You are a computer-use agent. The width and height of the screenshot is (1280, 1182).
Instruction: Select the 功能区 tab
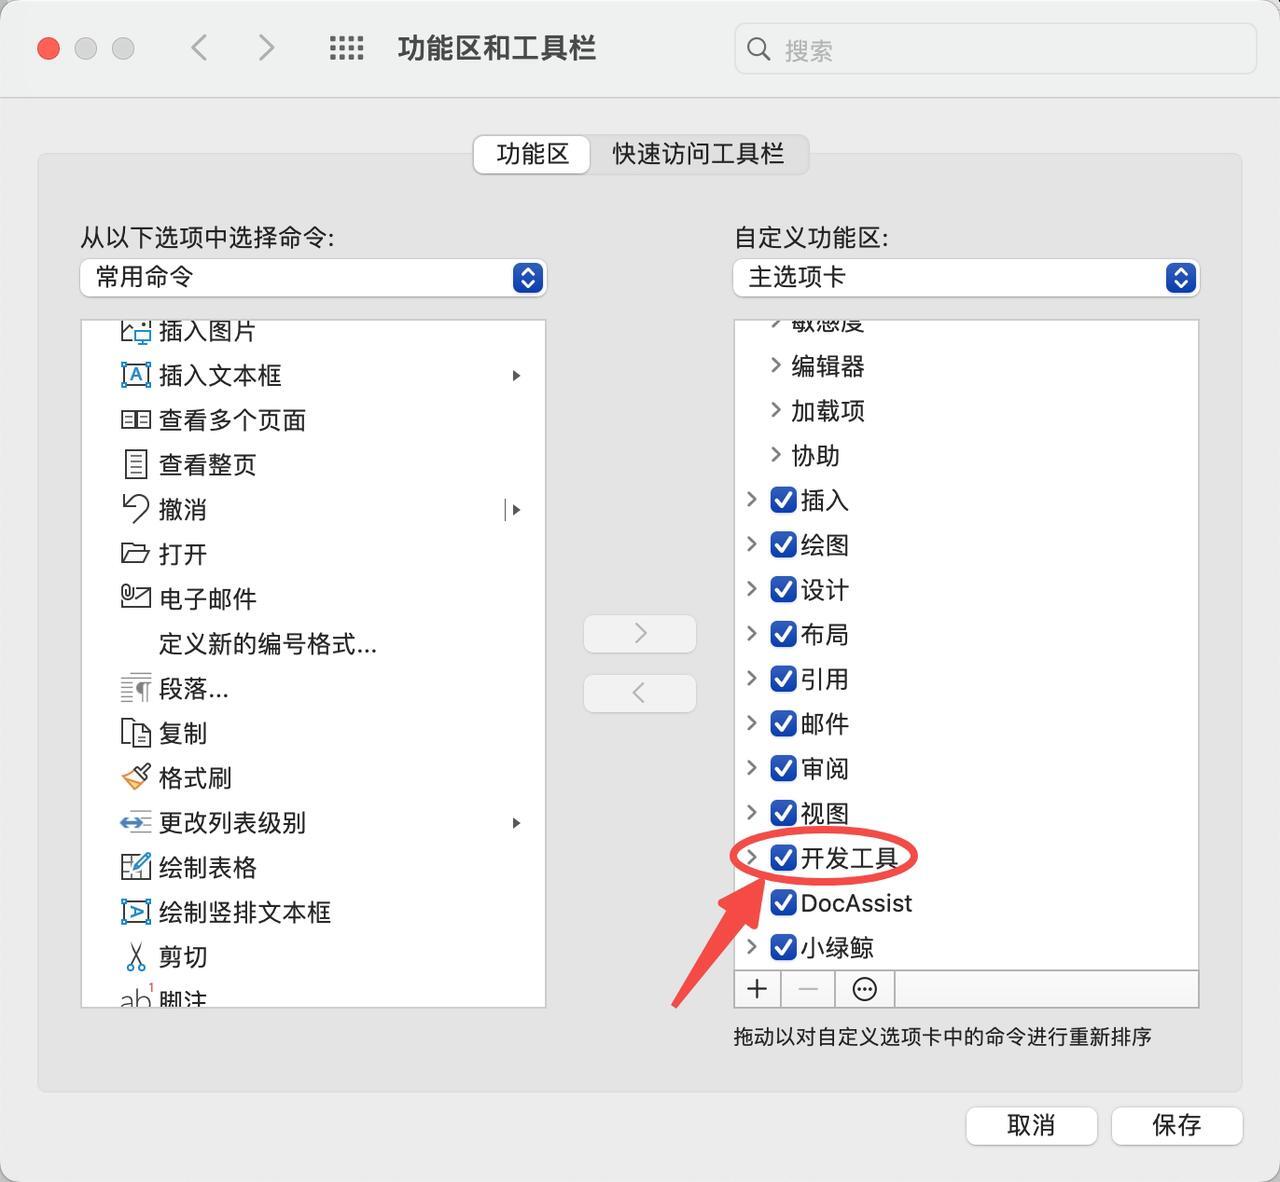tap(532, 154)
